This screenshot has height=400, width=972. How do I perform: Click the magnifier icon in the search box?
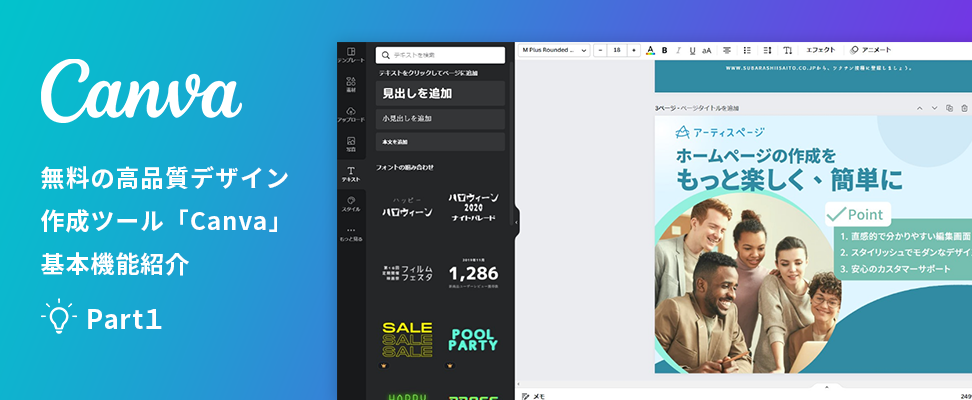pos(386,55)
